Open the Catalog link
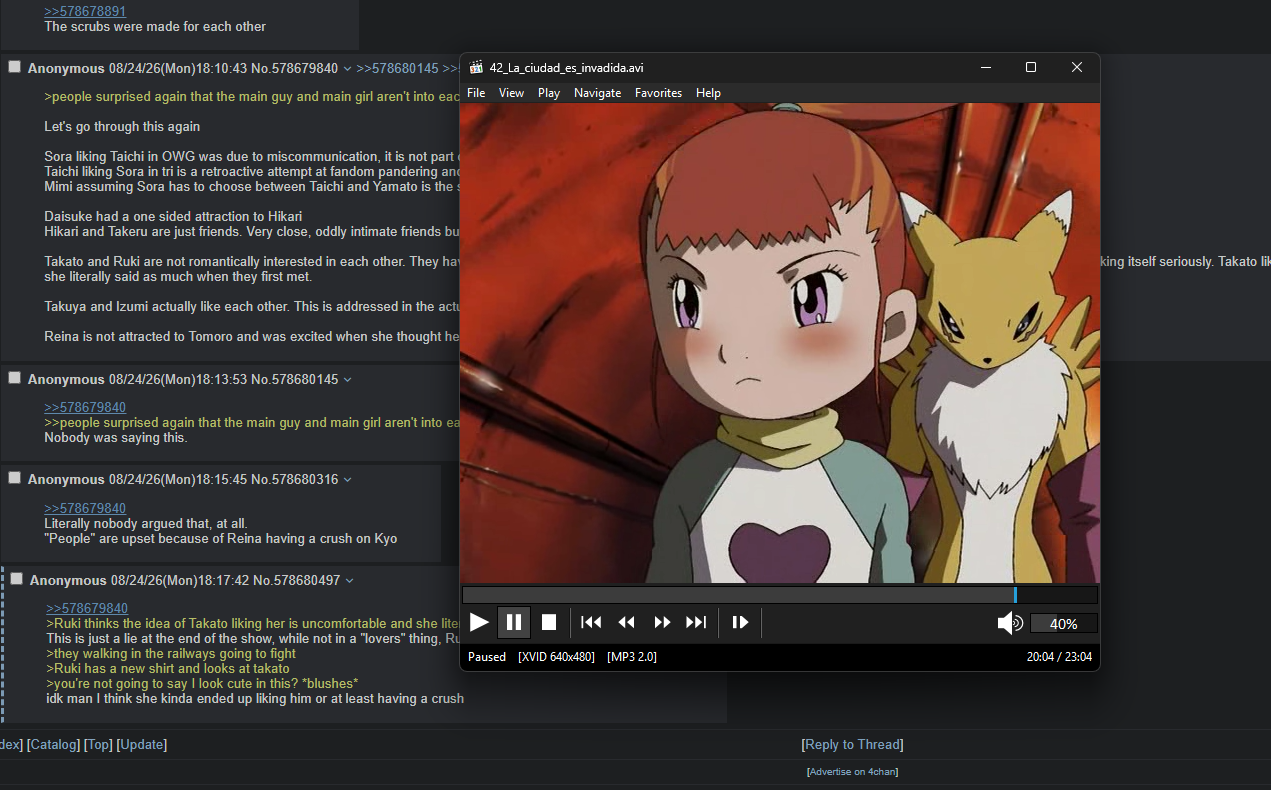1271x790 pixels. (x=53, y=745)
